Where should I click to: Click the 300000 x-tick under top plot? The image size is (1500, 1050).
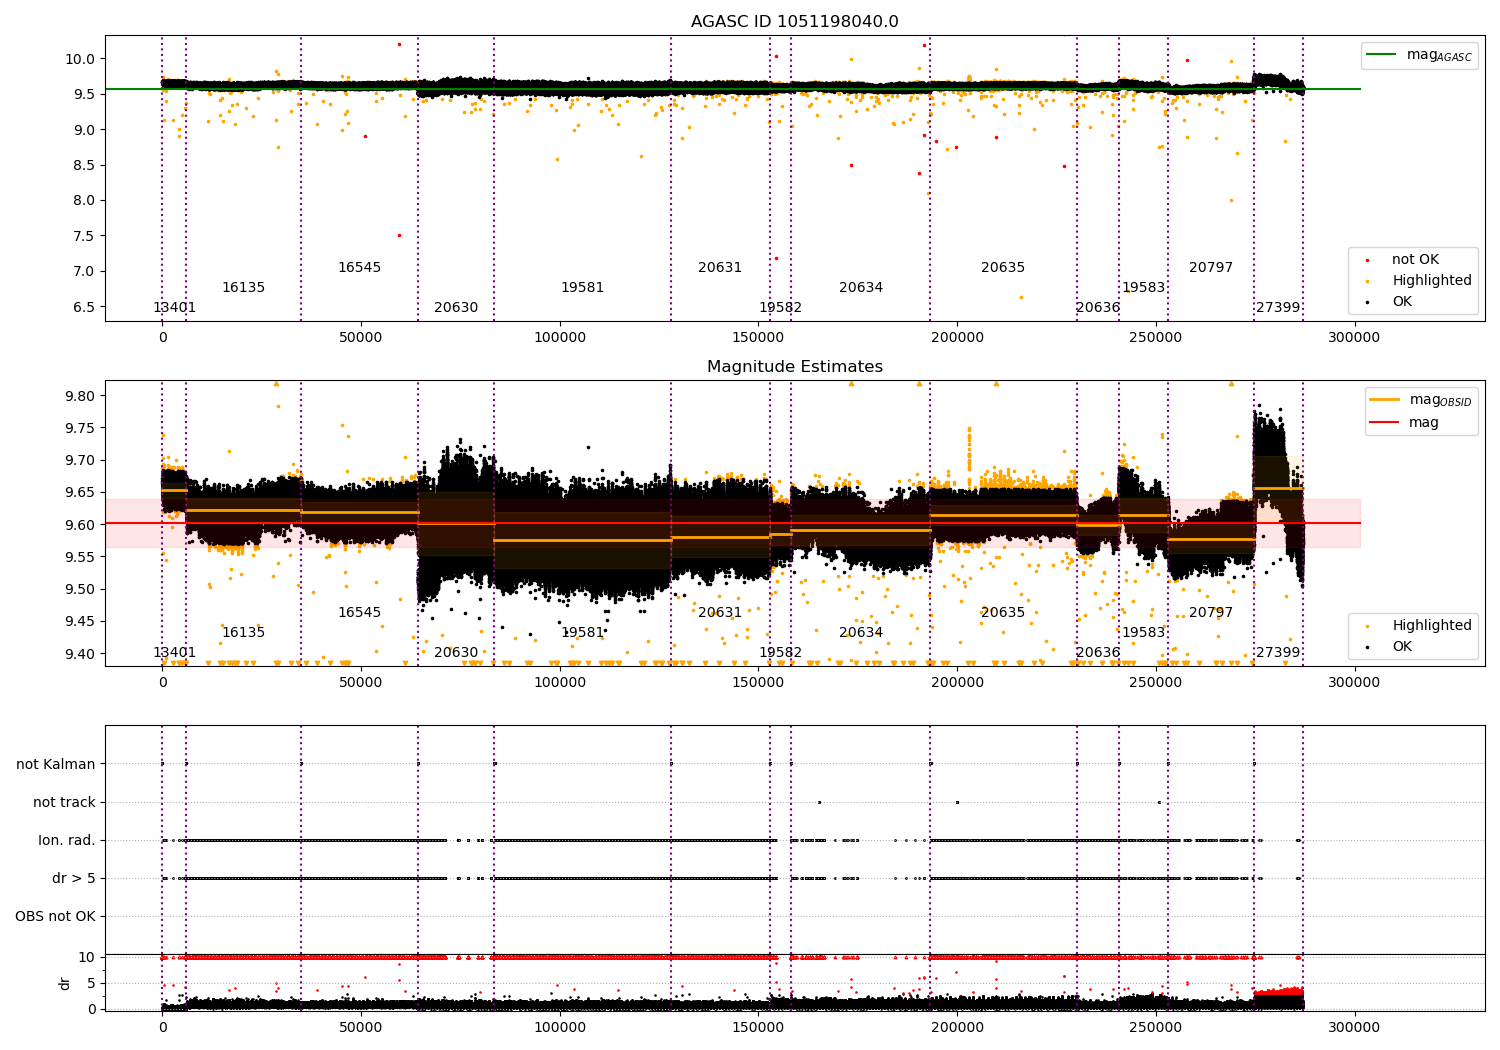[1354, 337]
